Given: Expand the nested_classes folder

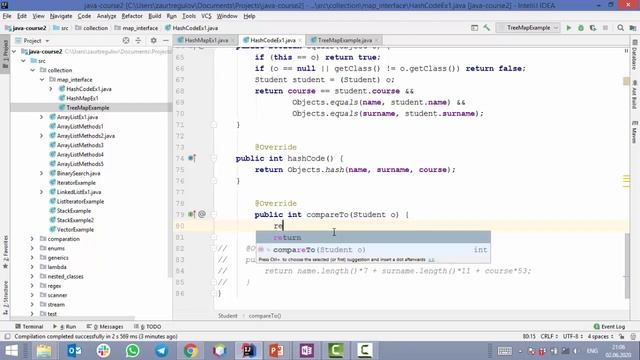Looking at the screenshot, I should 32,276.
